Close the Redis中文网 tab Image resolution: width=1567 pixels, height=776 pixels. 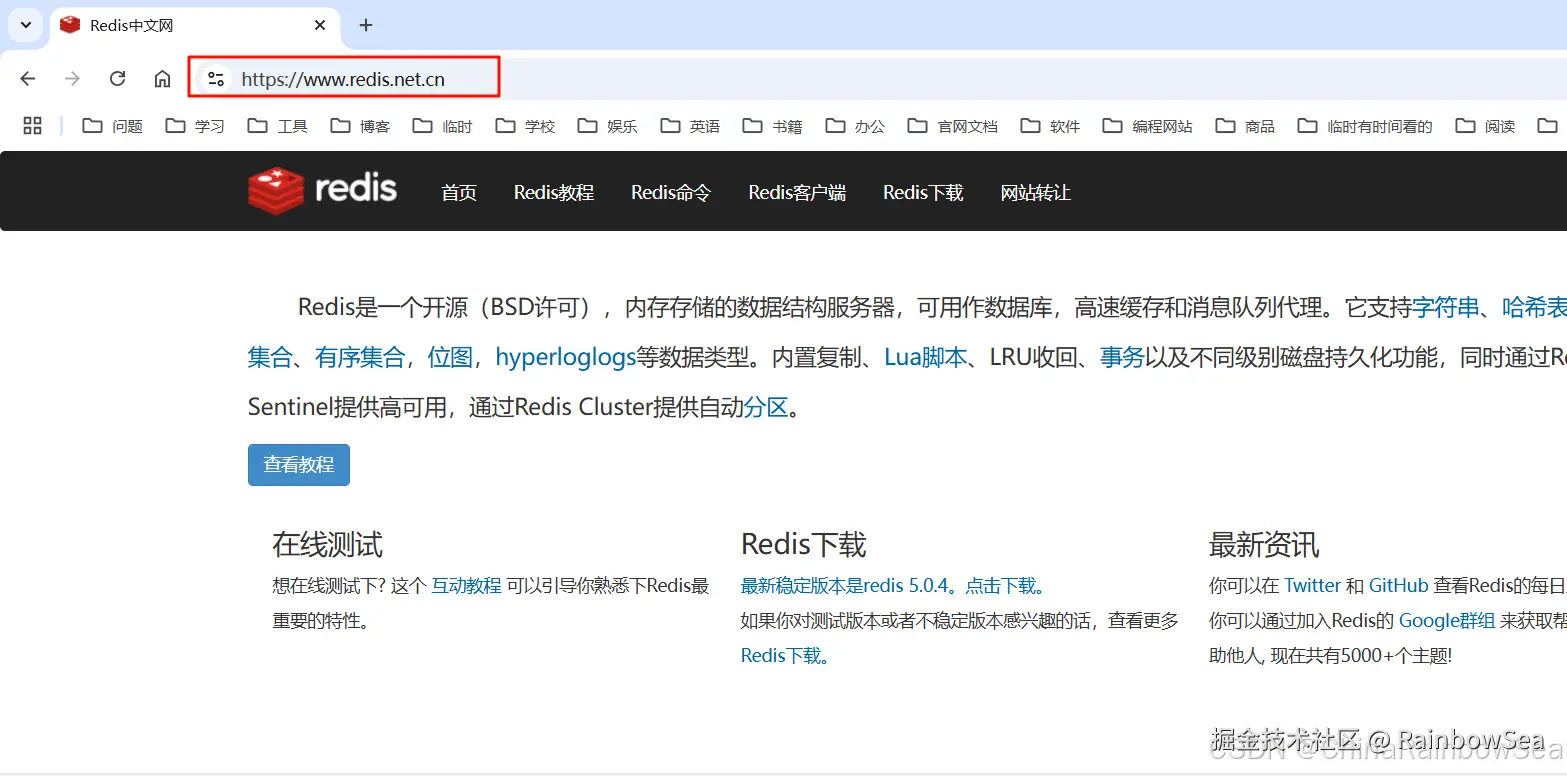[320, 25]
